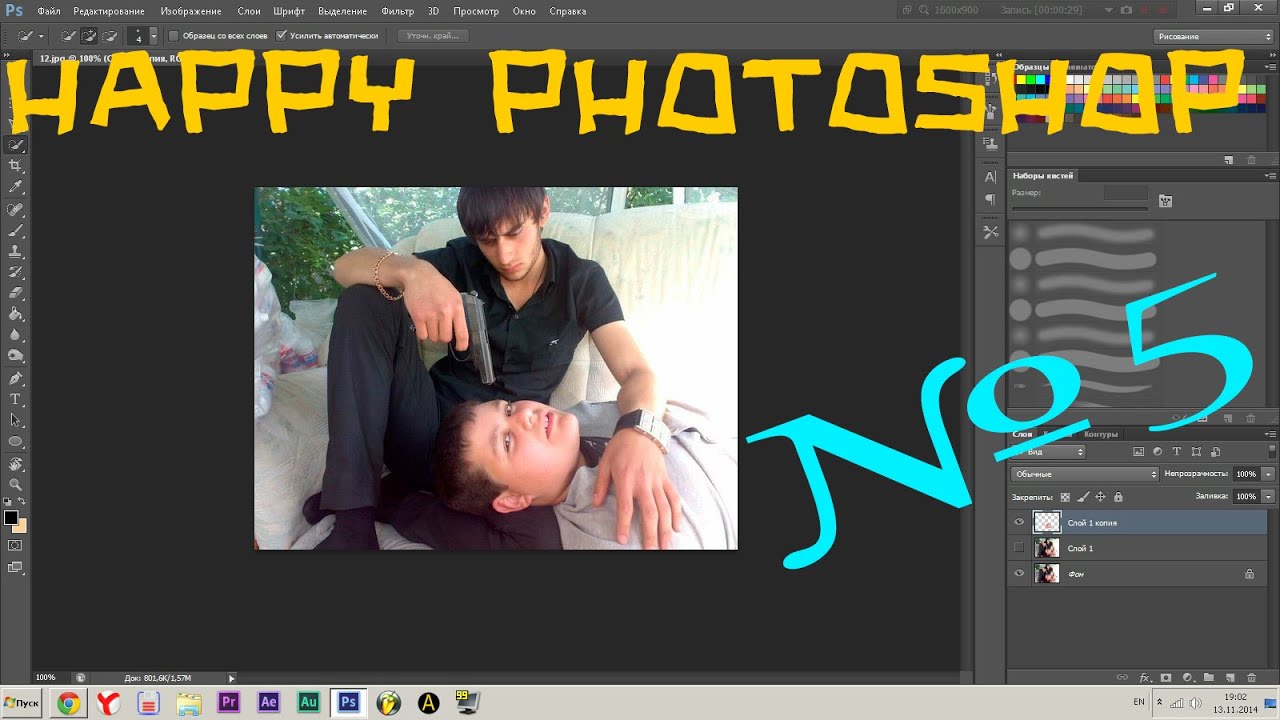
Task: Enable 'Образец со всех слоев' checkbox
Action: point(173,35)
